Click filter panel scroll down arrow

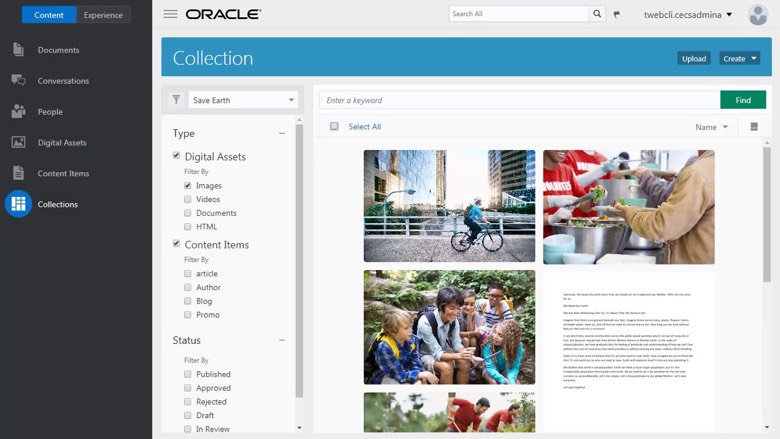click(299, 428)
